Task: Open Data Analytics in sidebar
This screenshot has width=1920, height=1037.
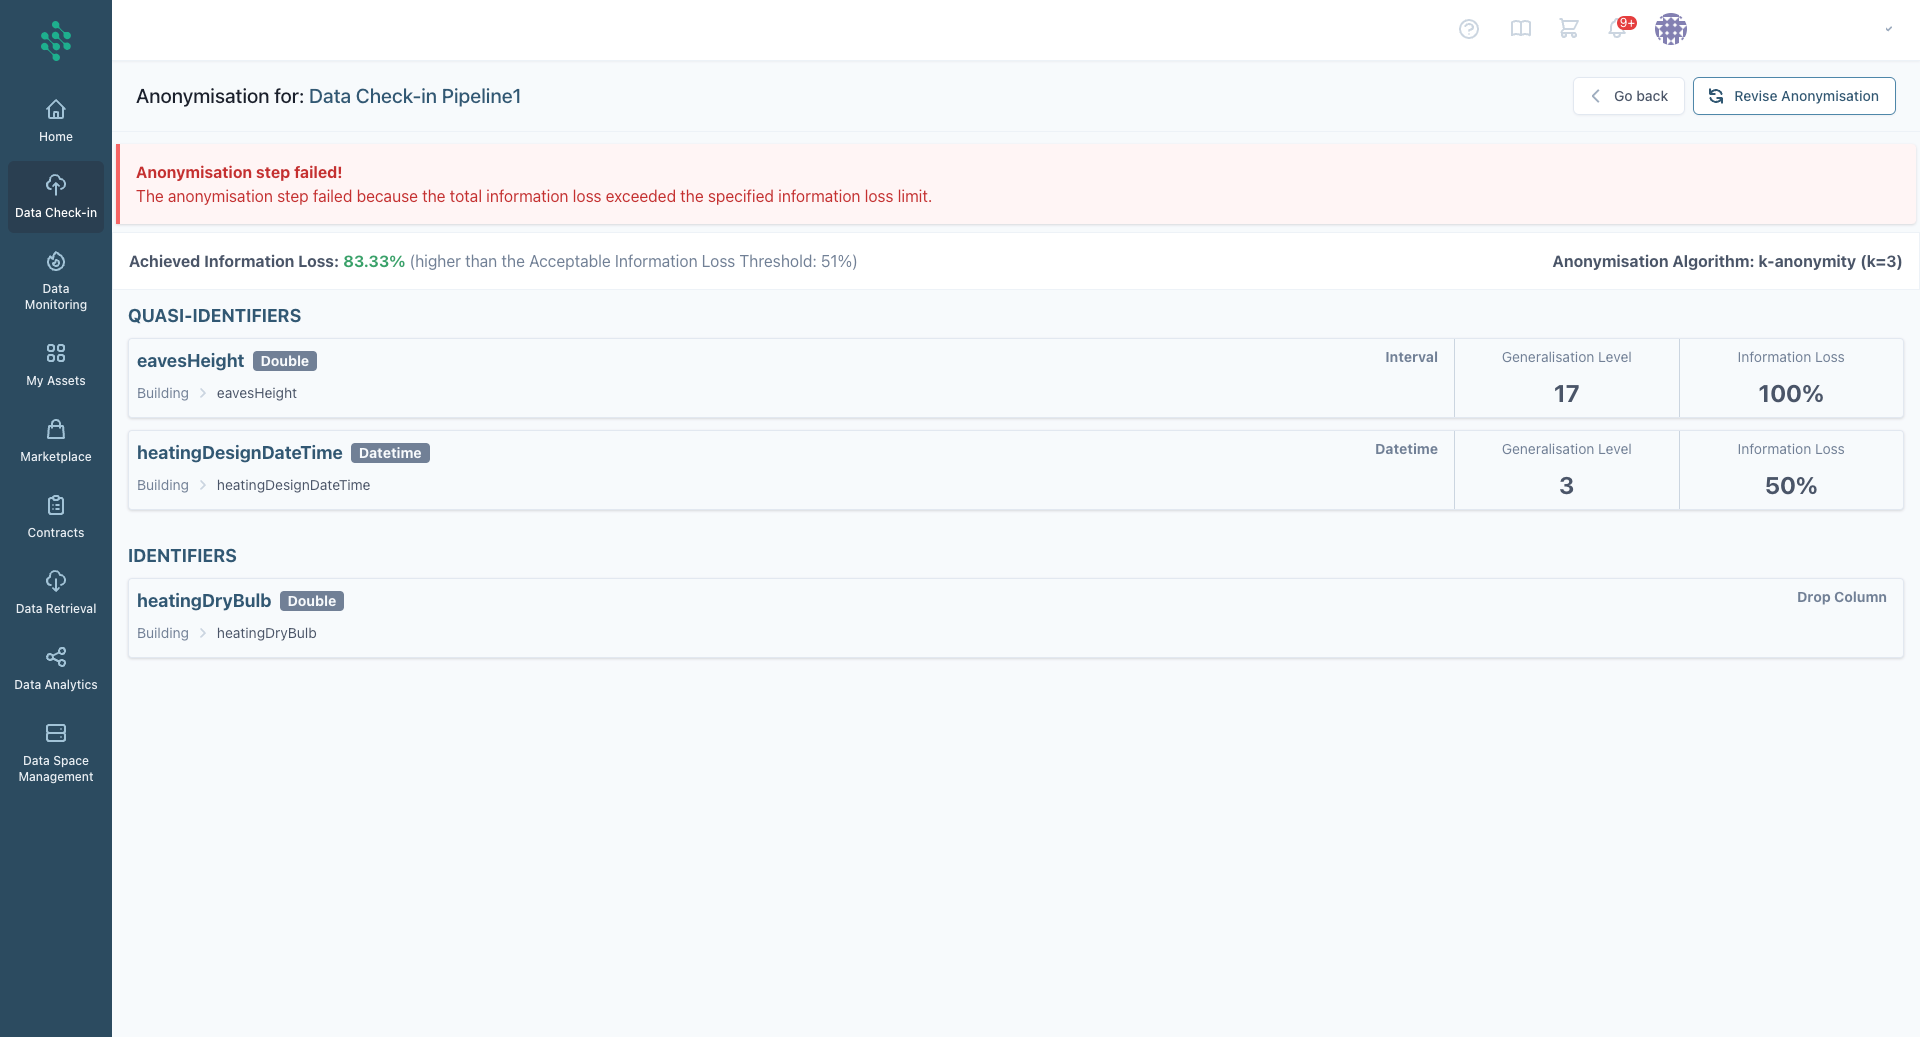Action: [x=56, y=669]
